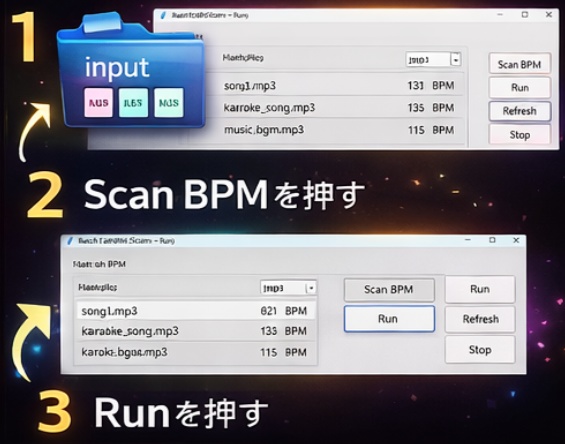Viewport: 565px width, 444px height.
Task: Select the teal middle file tile in input folder
Action: [133, 103]
